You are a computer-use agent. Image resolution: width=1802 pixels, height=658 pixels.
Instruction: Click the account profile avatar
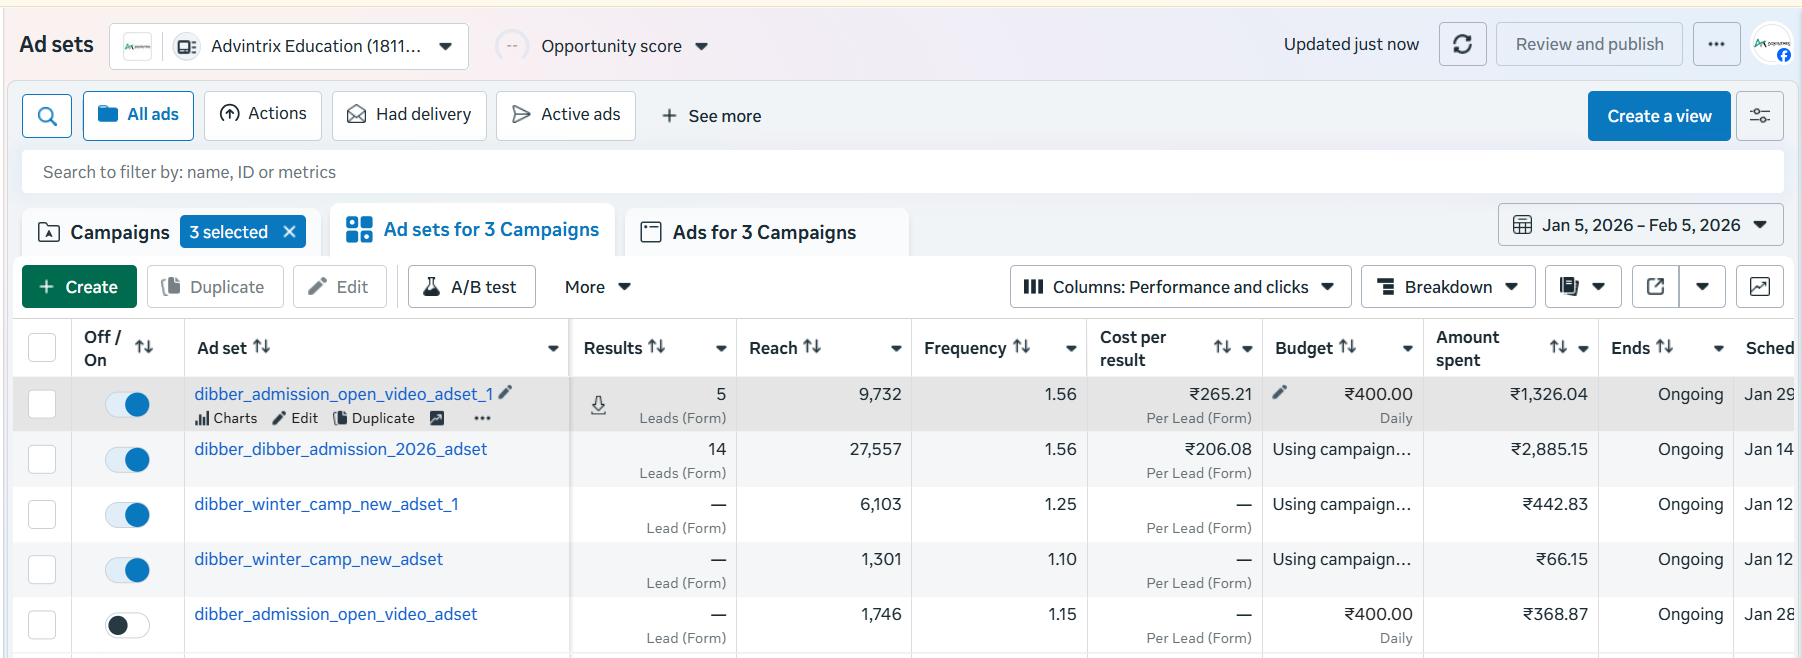pos(1773,44)
